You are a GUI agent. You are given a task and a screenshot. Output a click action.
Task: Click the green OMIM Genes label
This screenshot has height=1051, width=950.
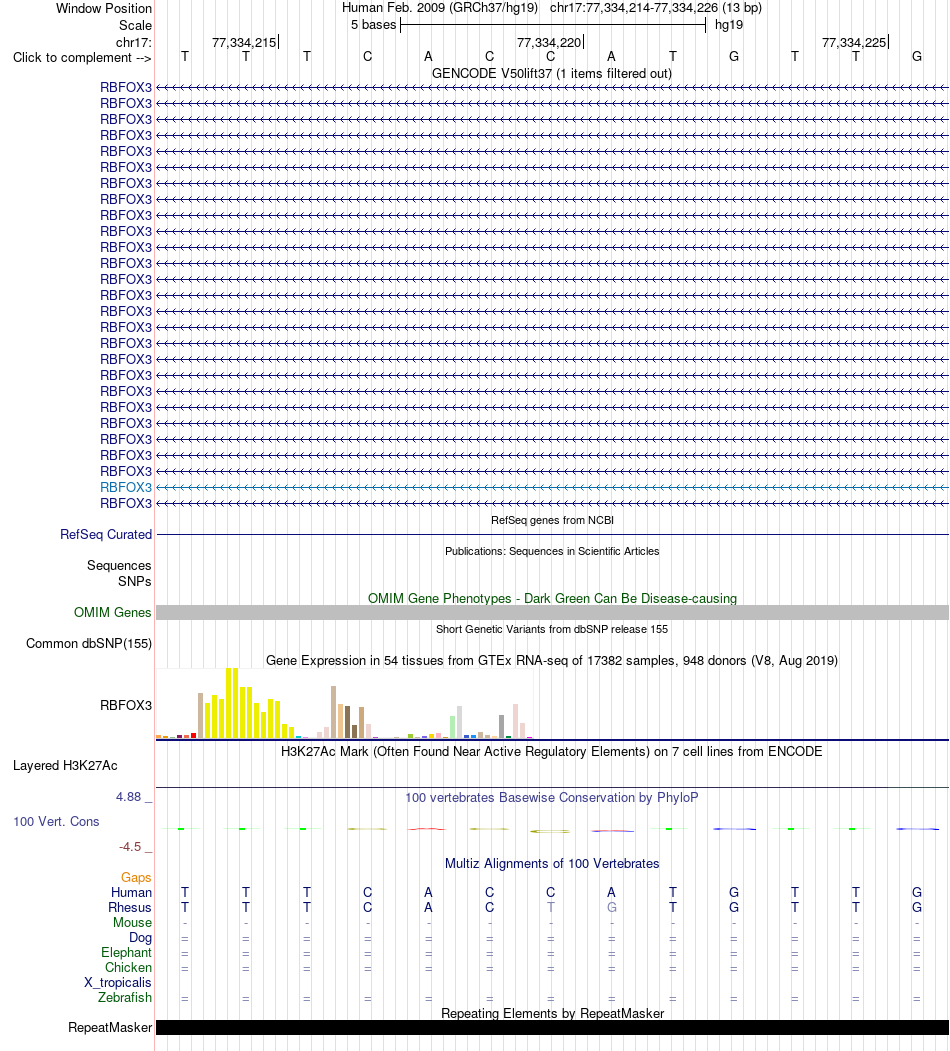click(x=113, y=612)
